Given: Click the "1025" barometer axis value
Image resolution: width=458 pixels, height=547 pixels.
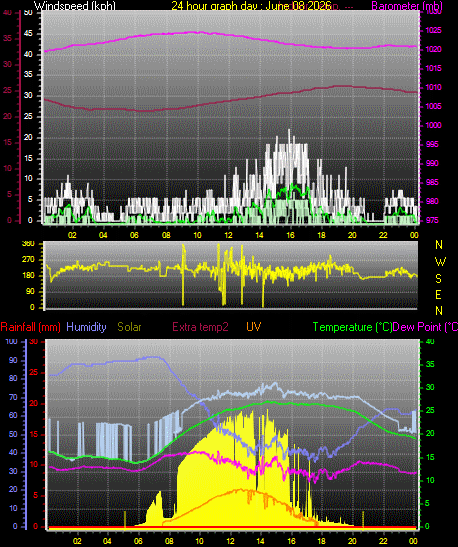Looking at the screenshot, I should coord(434,30).
